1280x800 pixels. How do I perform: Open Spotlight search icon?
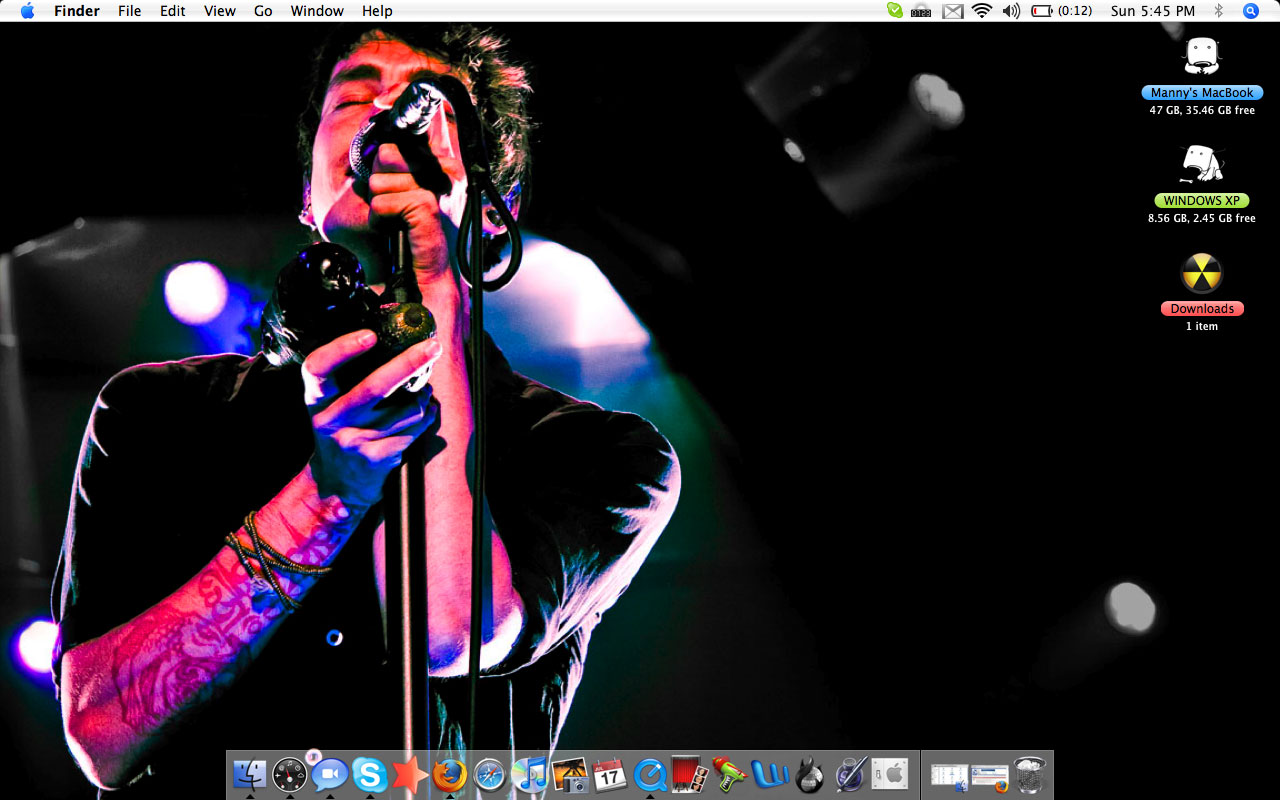[1251, 11]
